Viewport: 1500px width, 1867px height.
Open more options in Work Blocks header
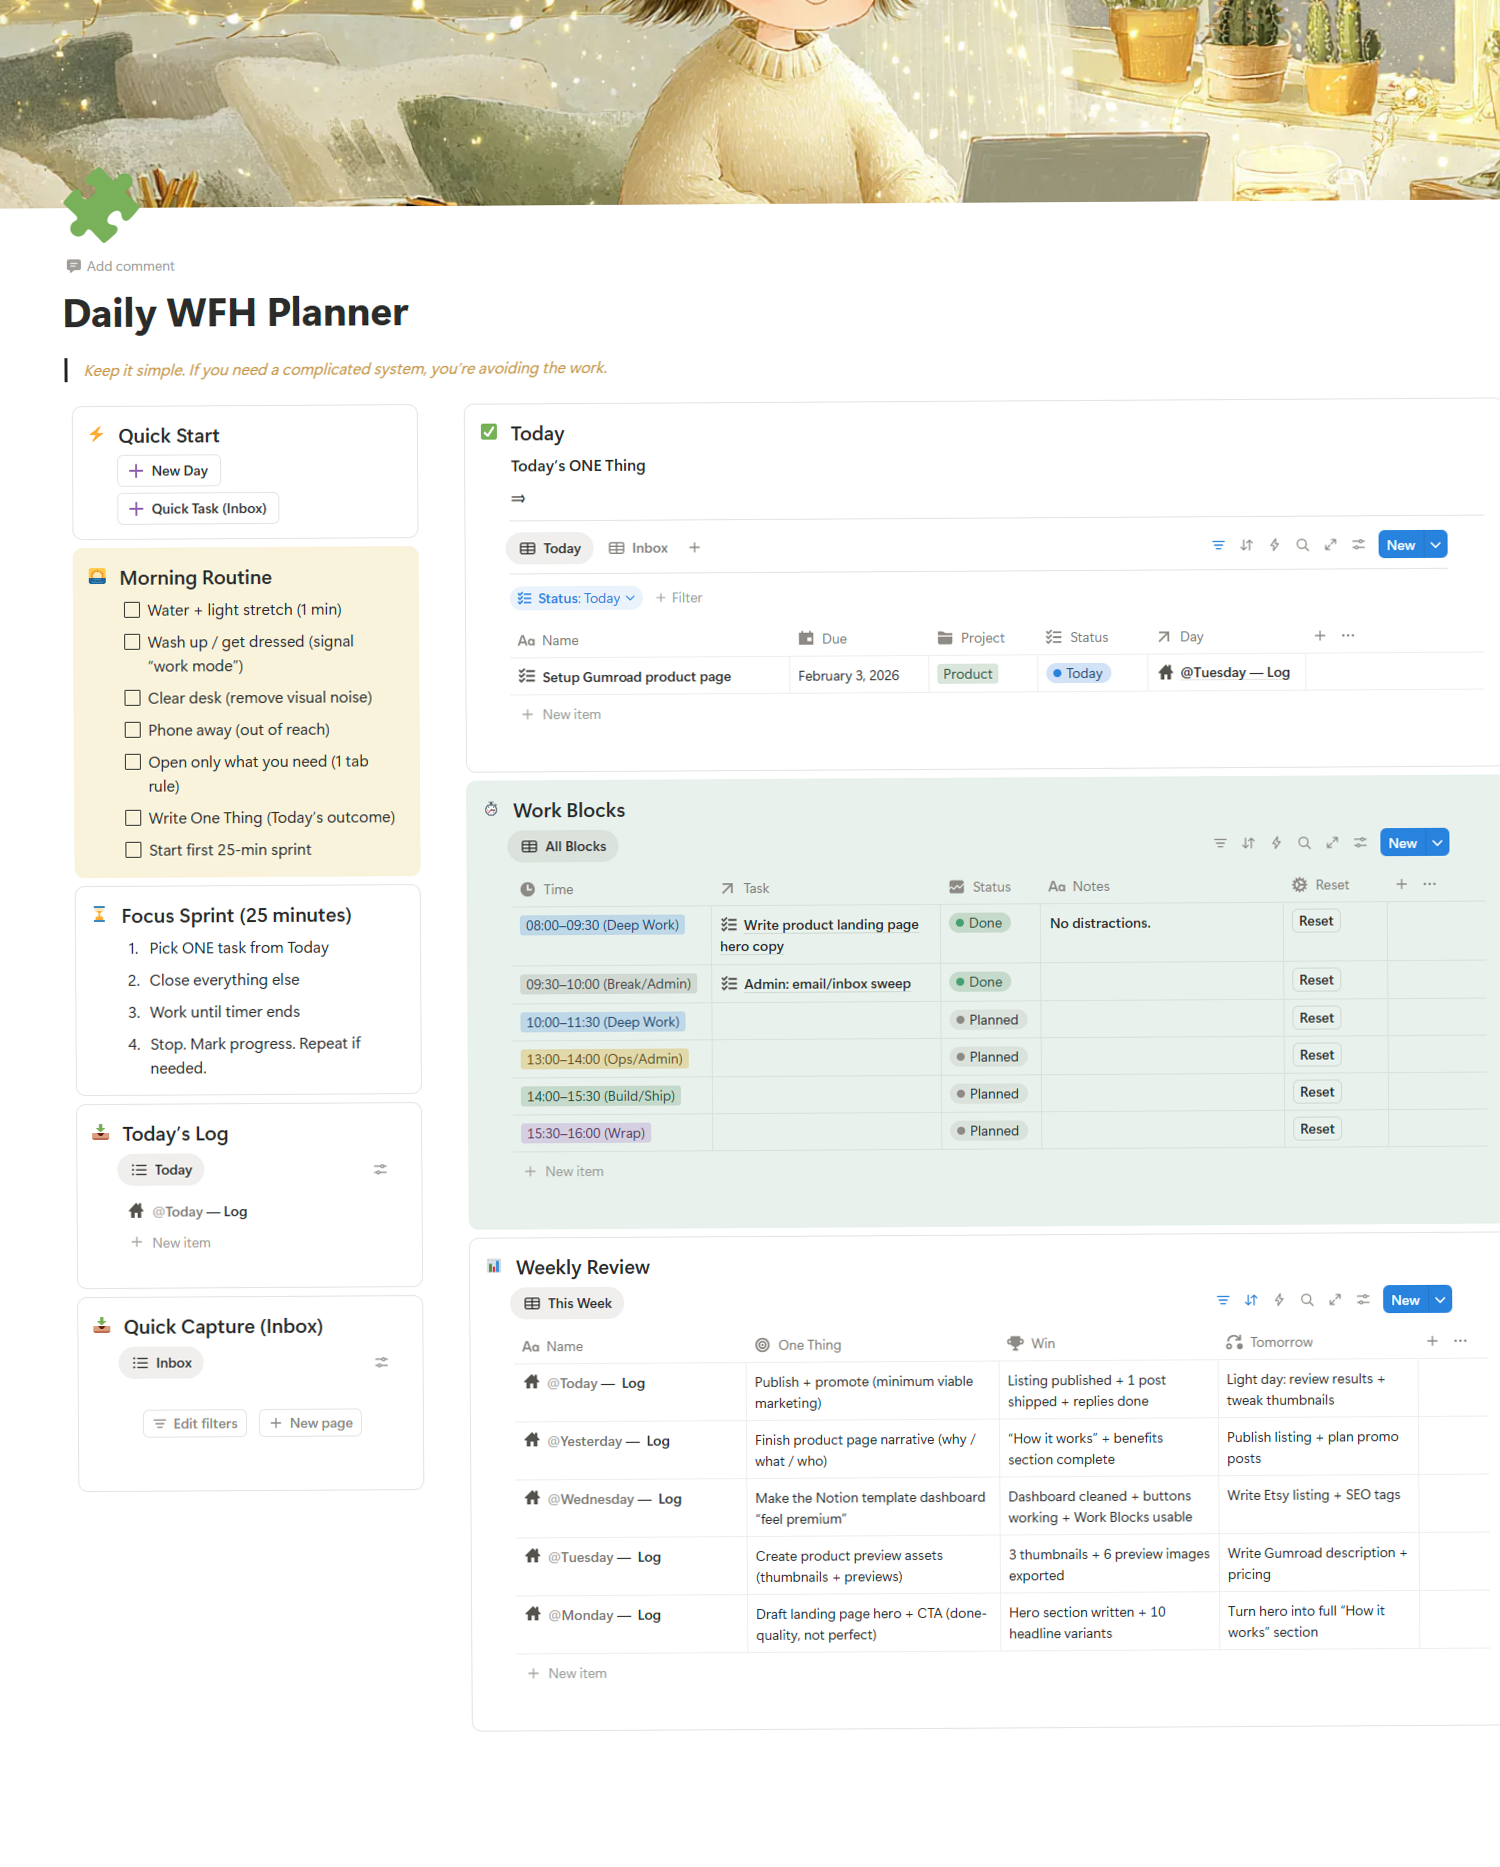pyautogui.click(x=1430, y=884)
